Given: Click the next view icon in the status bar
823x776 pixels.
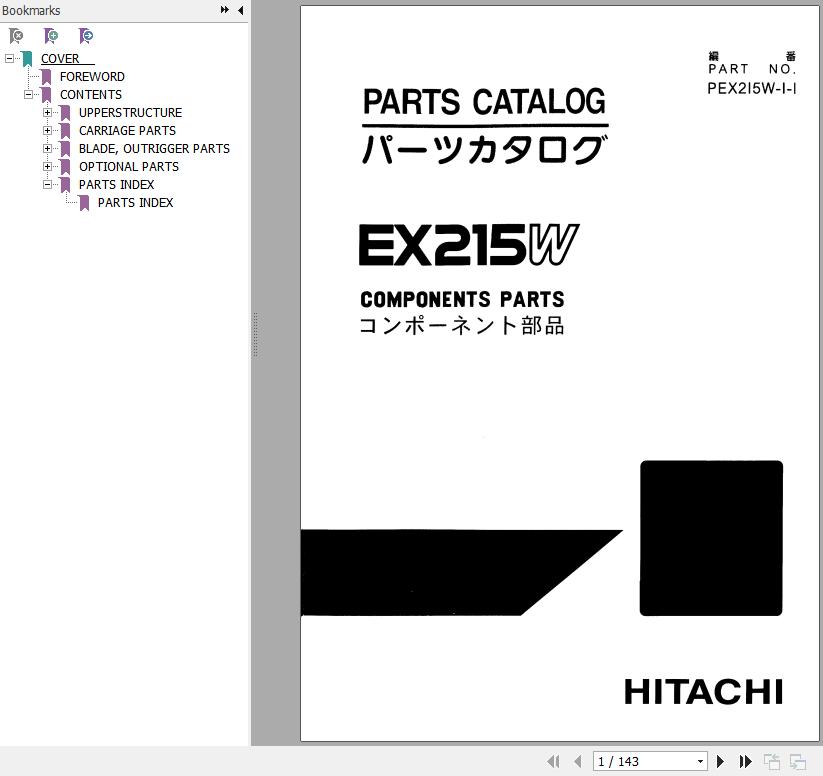Looking at the screenshot, I should tap(797, 762).
